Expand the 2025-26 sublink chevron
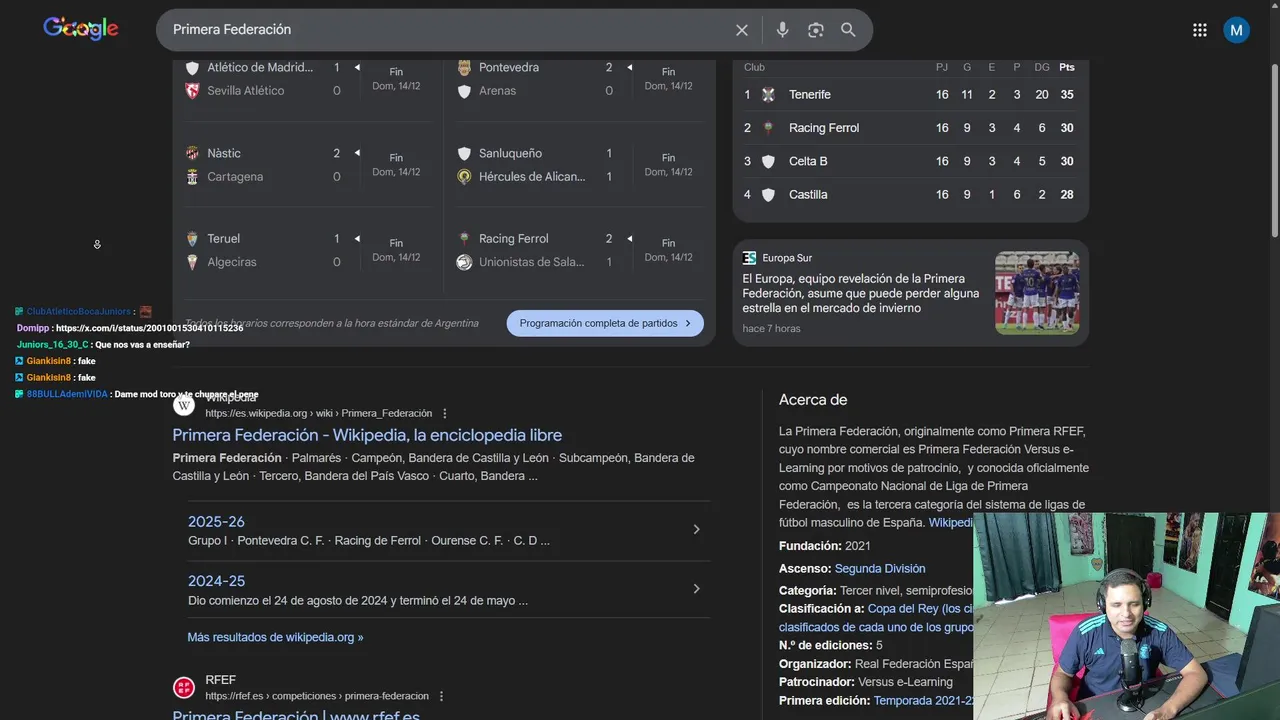Viewport: 1280px width, 720px height. click(x=697, y=529)
